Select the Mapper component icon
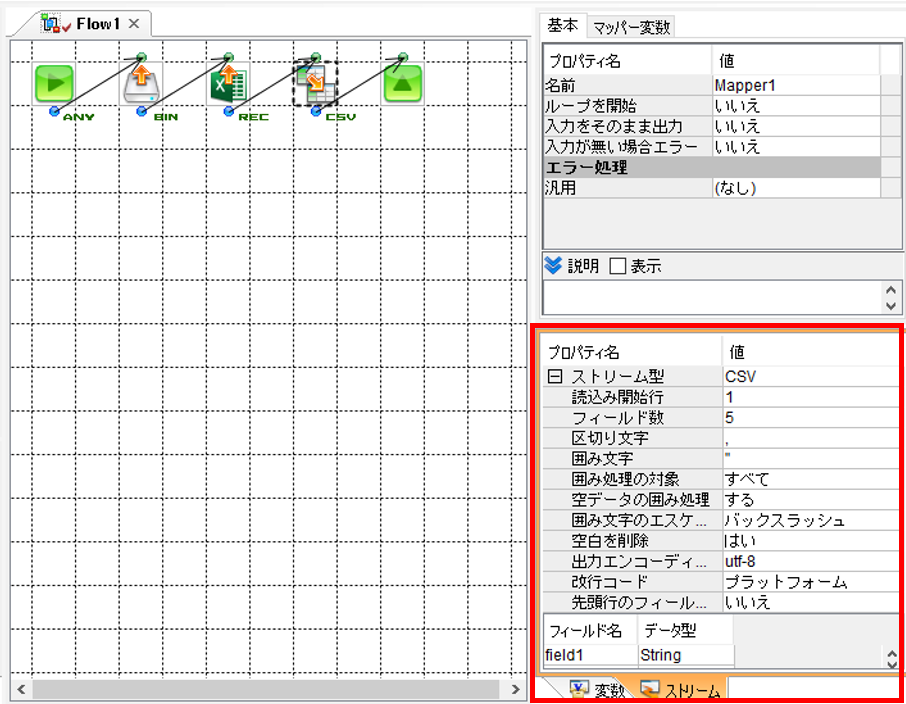 coord(315,84)
